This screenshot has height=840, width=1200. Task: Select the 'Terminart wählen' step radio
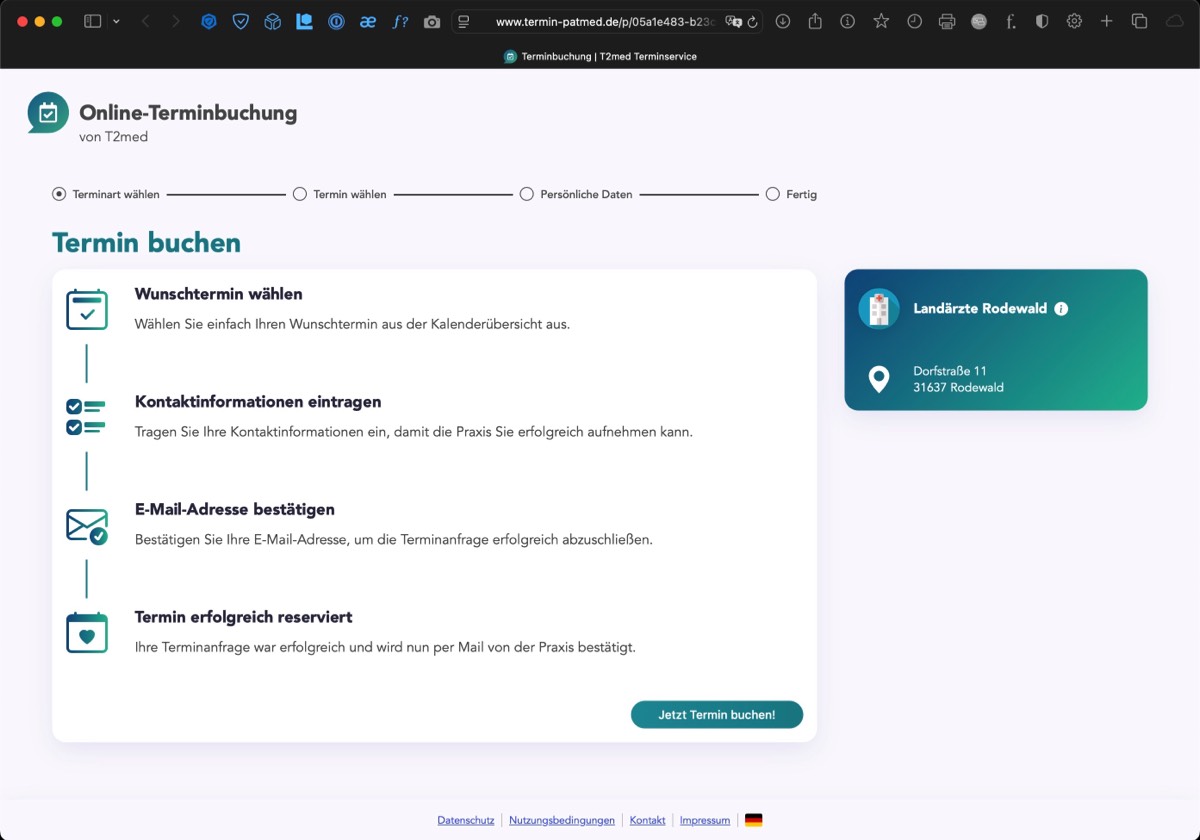[x=59, y=194]
